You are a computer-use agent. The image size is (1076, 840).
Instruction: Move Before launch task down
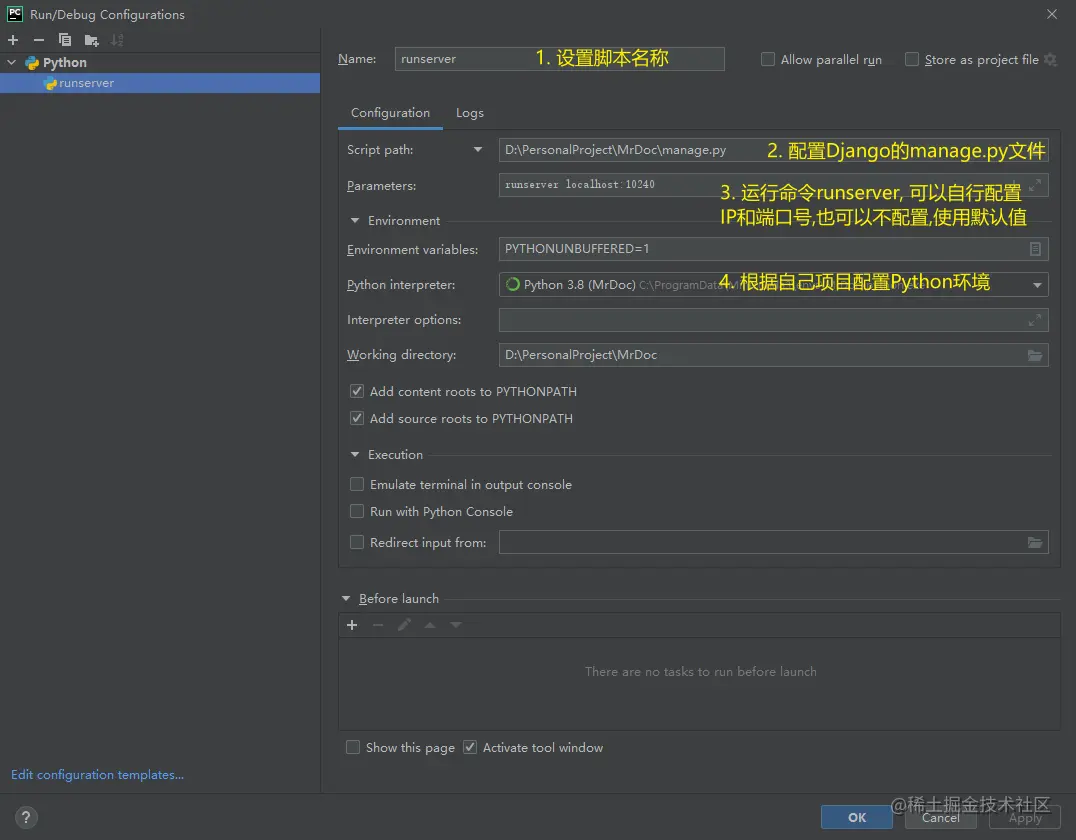(456, 625)
